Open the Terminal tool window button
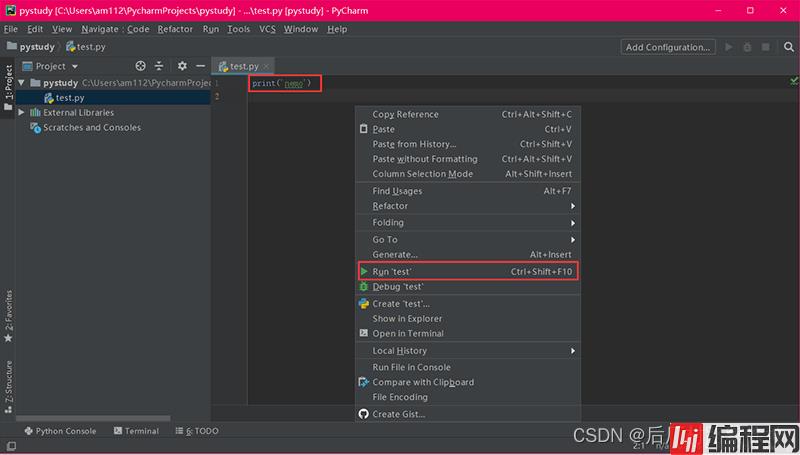 point(136,431)
